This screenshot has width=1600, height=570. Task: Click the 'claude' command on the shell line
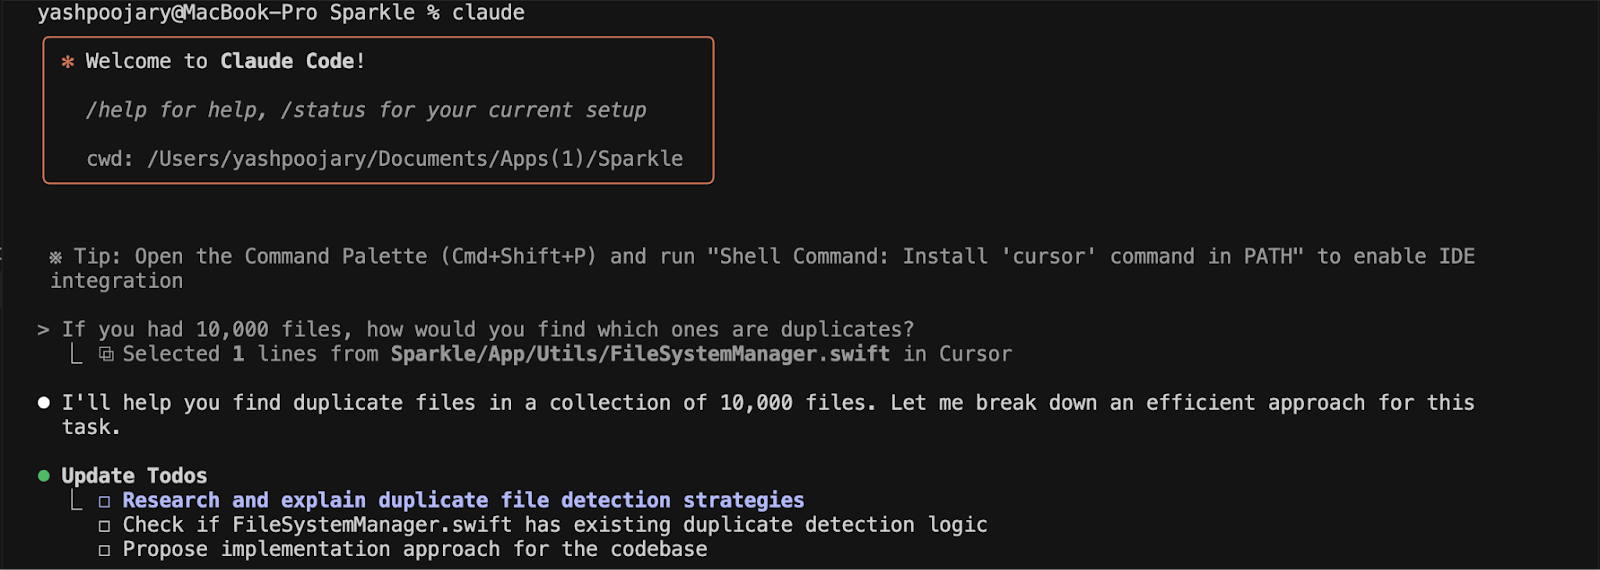coord(488,13)
